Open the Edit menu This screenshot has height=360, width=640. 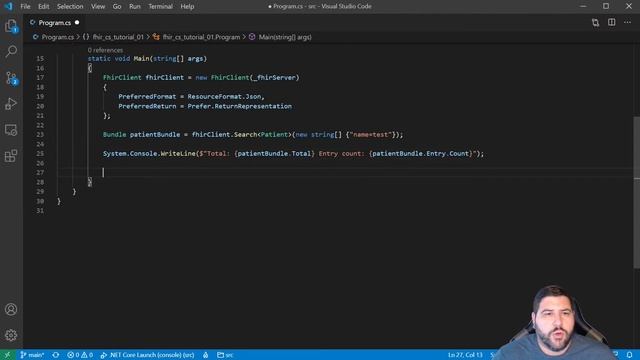click(x=43, y=6)
